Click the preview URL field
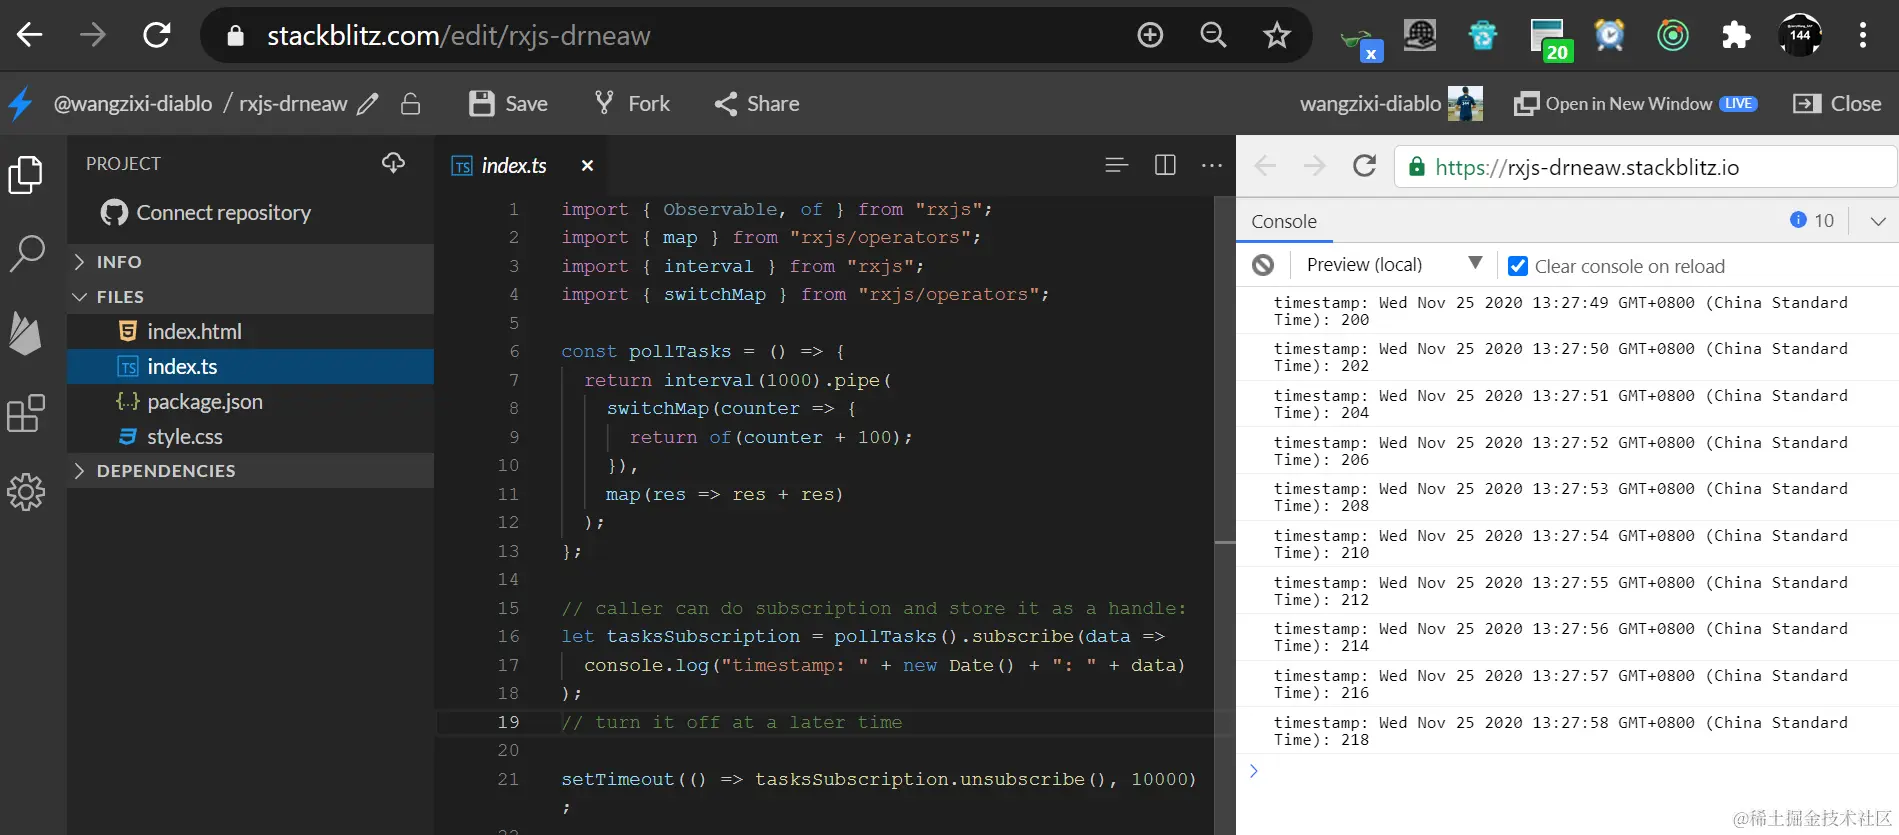1899x835 pixels. pyautogui.click(x=1645, y=167)
